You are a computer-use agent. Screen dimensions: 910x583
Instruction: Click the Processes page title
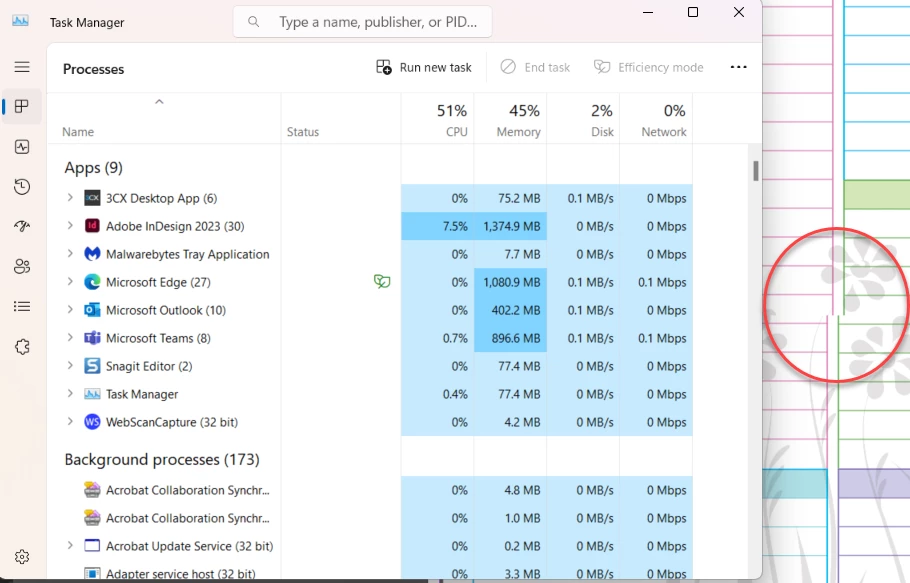coord(93,69)
